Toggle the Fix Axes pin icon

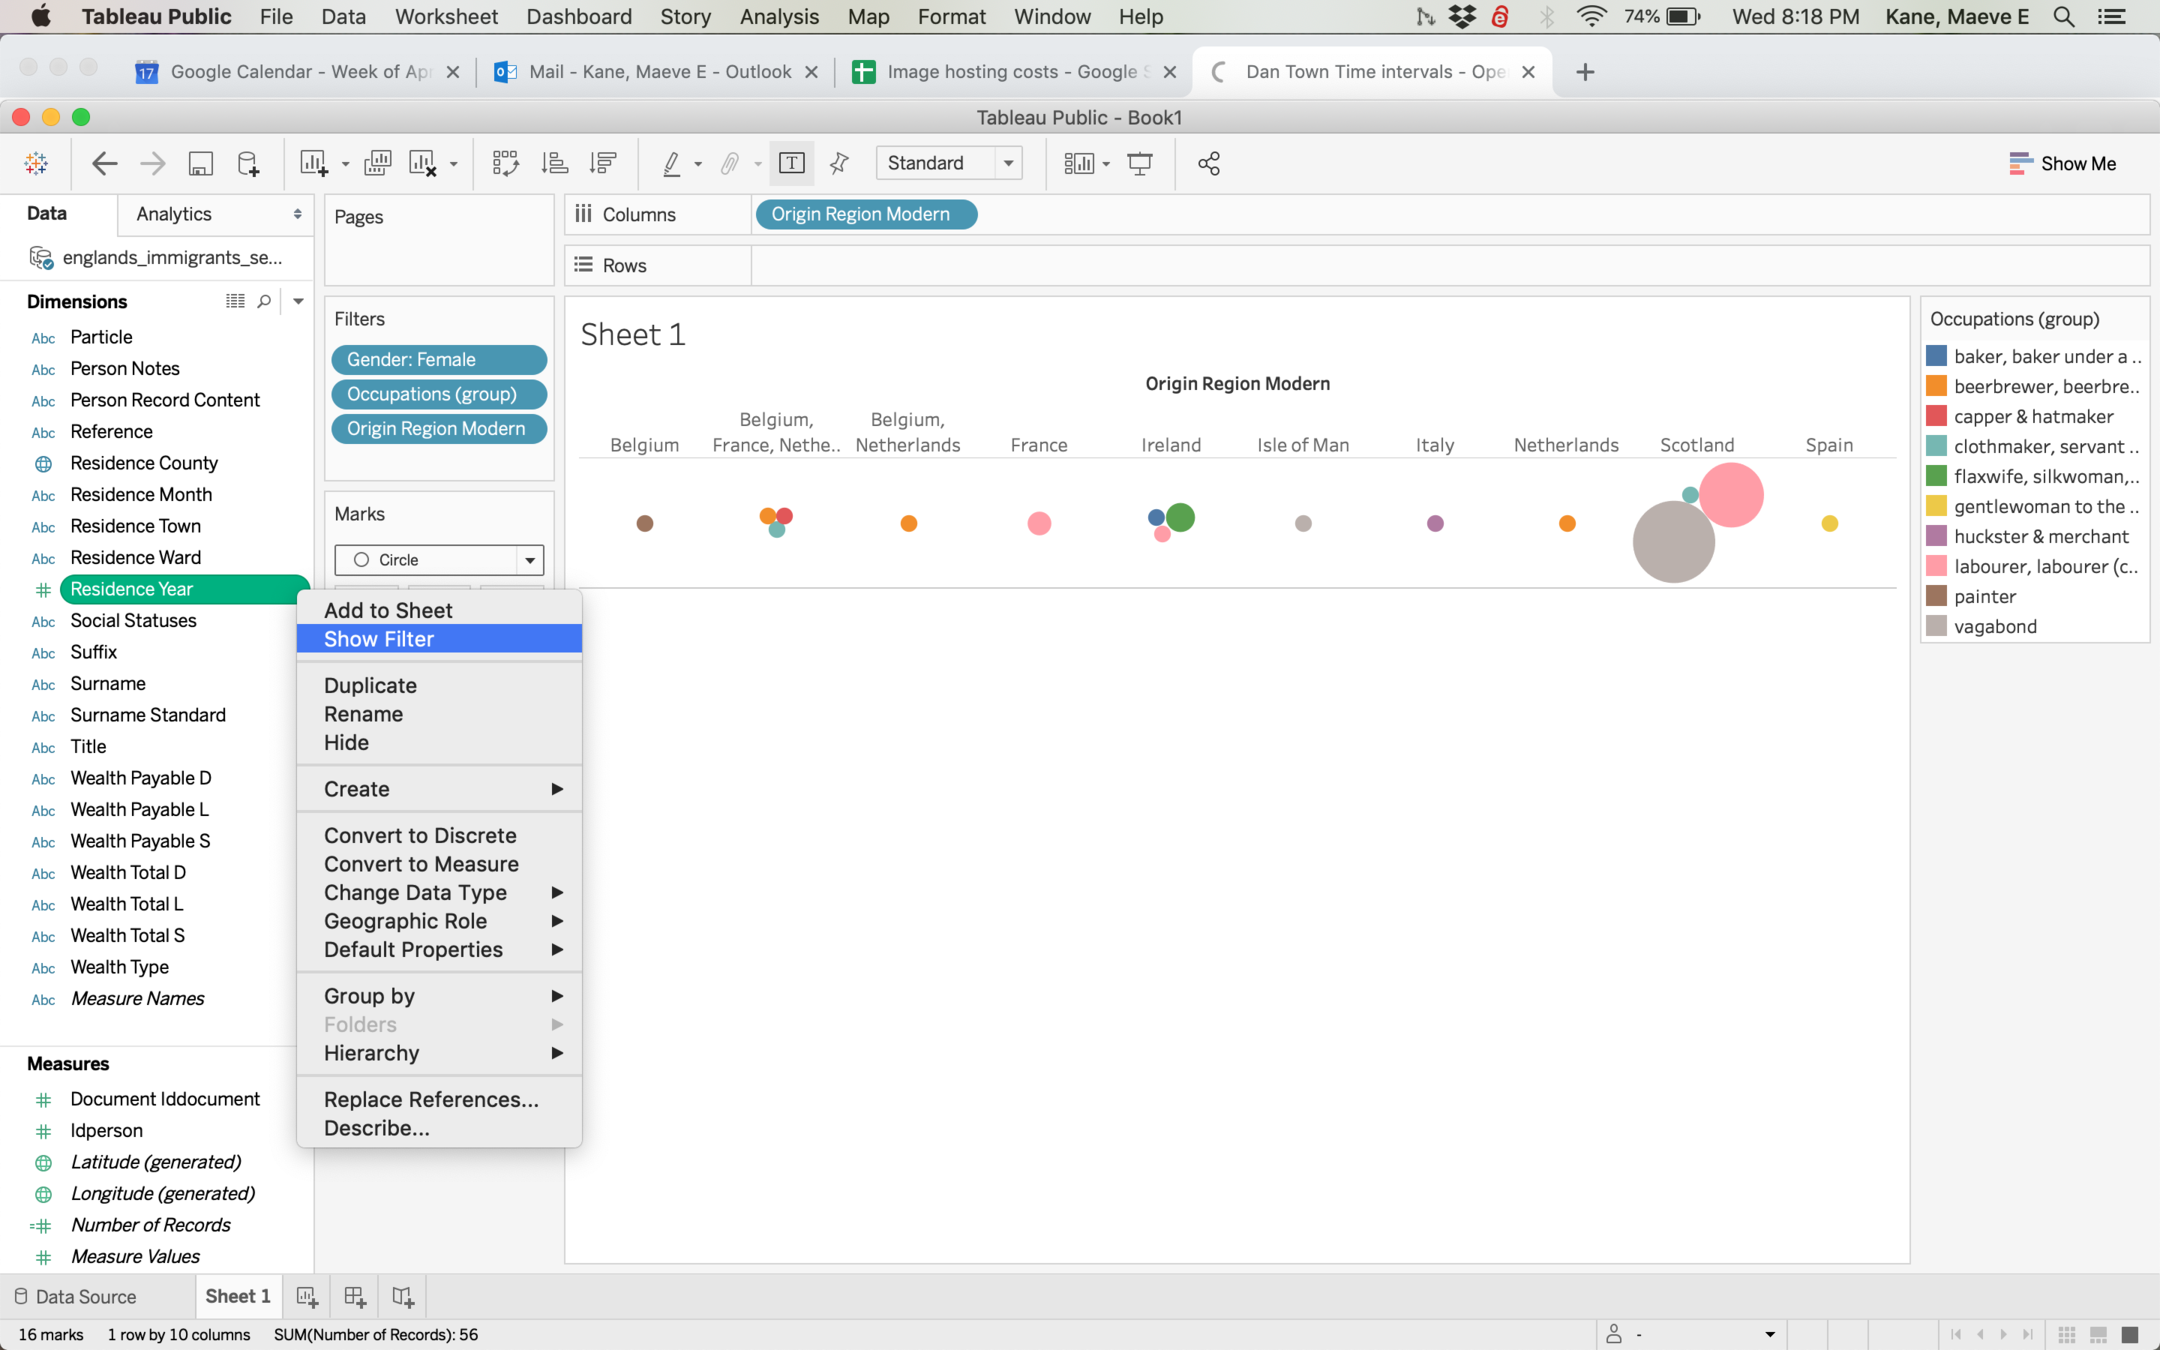point(839,163)
